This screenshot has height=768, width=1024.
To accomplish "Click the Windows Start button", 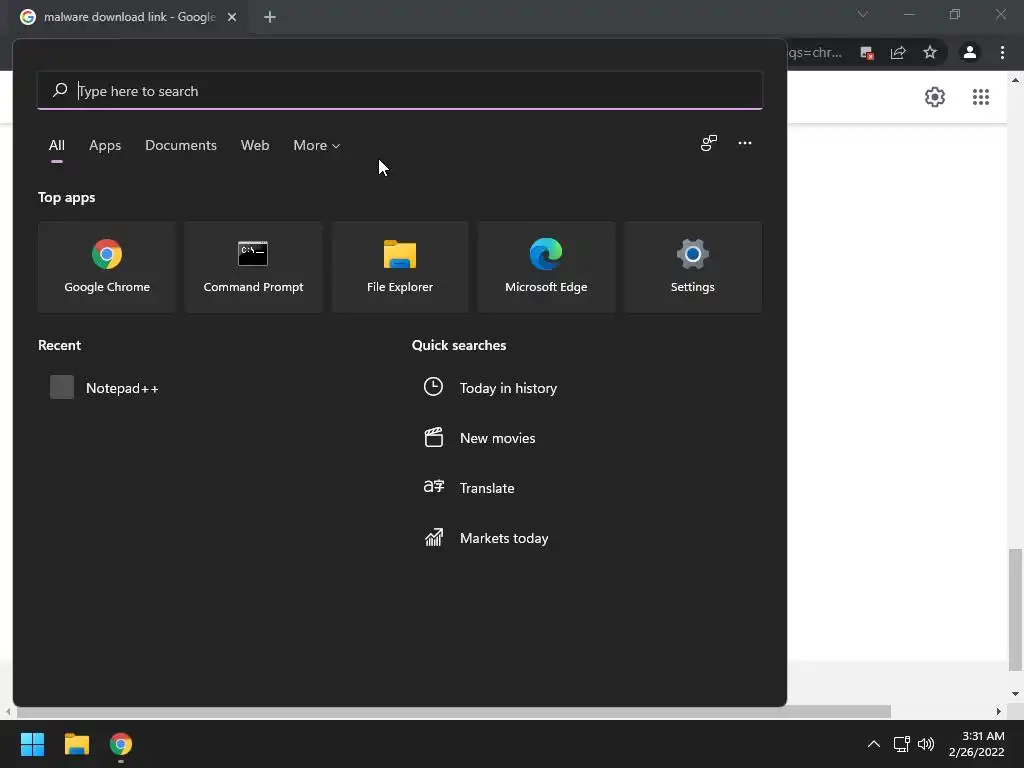I will [x=32, y=744].
